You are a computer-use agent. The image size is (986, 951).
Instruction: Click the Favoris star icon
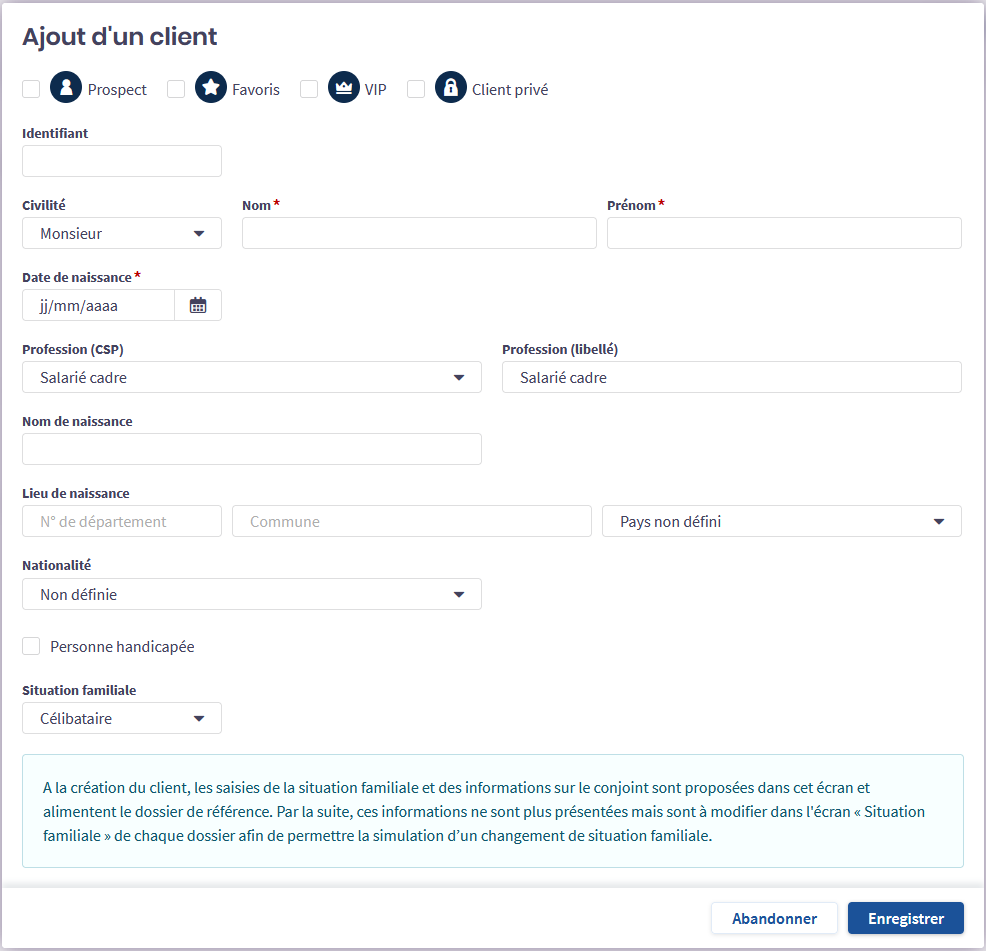[x=210, y=89]
